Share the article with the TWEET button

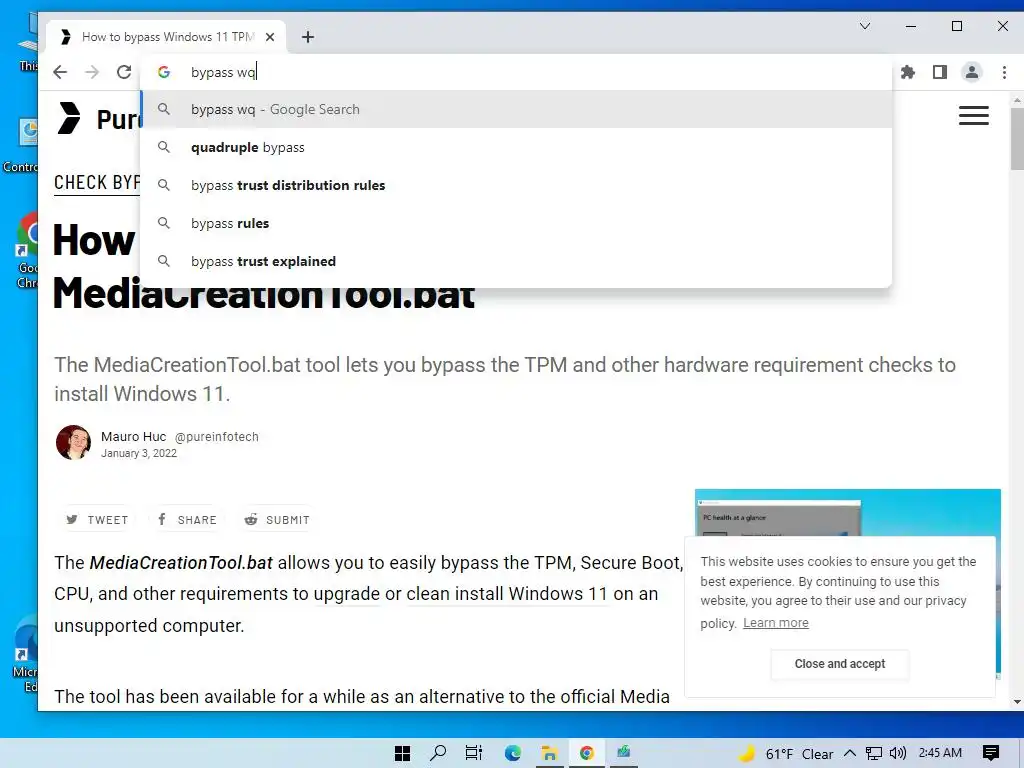pyautogui.click(x=97, y=520)
